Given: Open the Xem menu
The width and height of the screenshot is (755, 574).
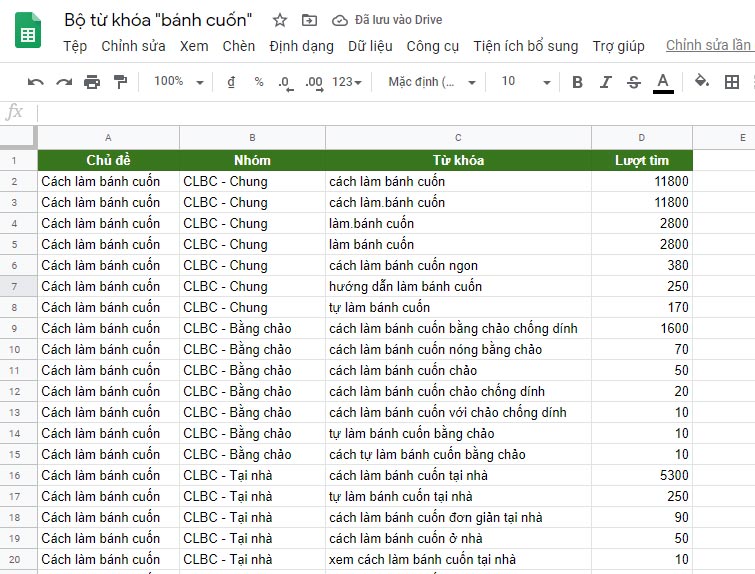Looking at the screenshot, I should (x=194, y=46).
